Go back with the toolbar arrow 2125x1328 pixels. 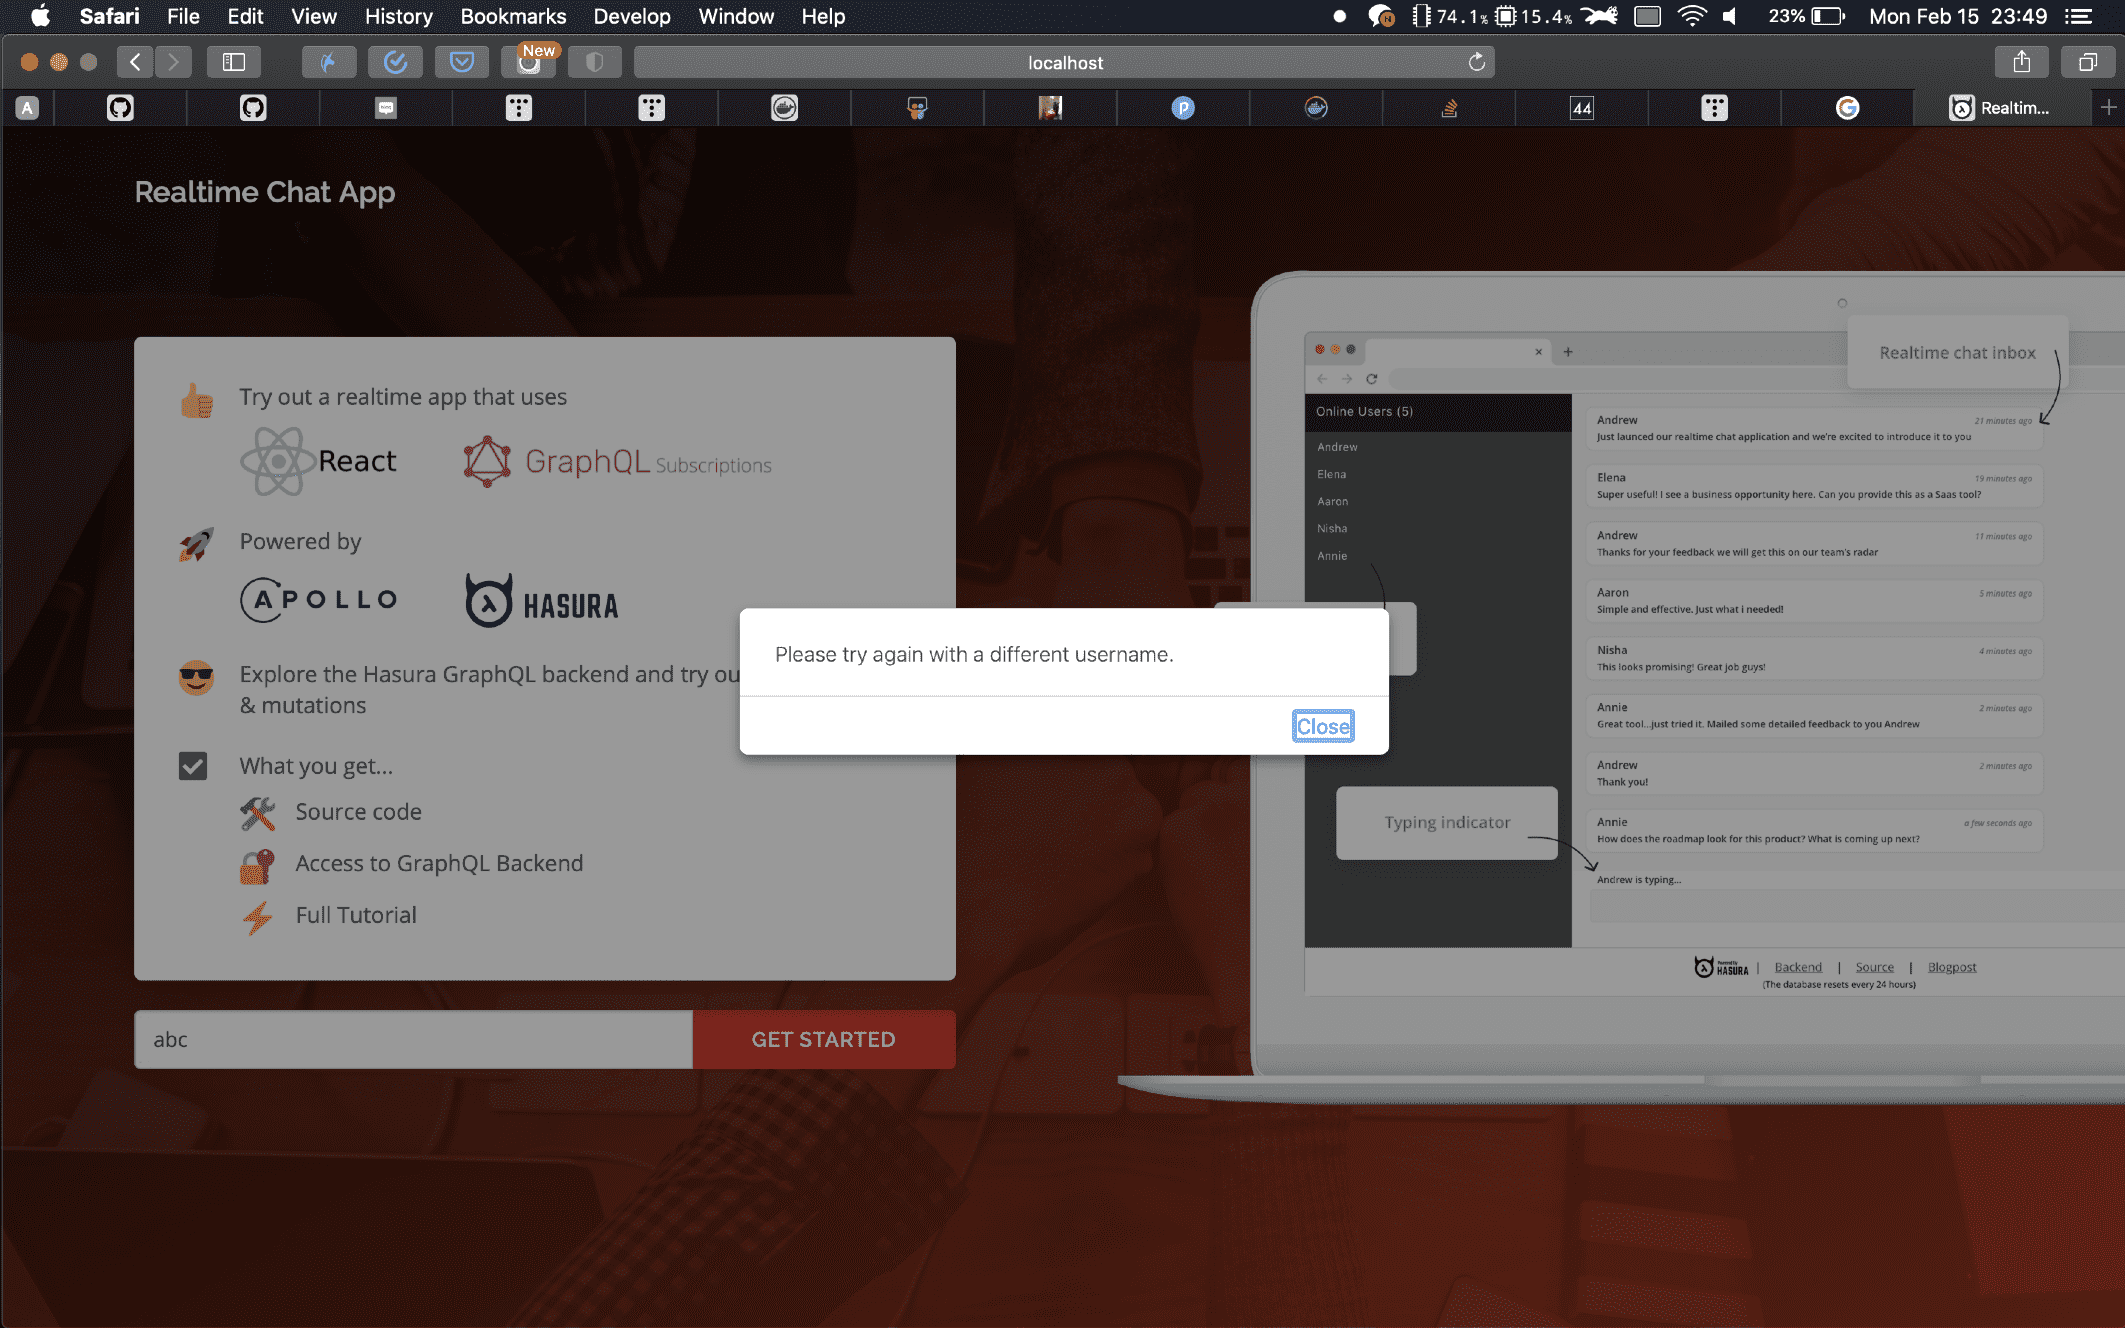pos(135,62)
